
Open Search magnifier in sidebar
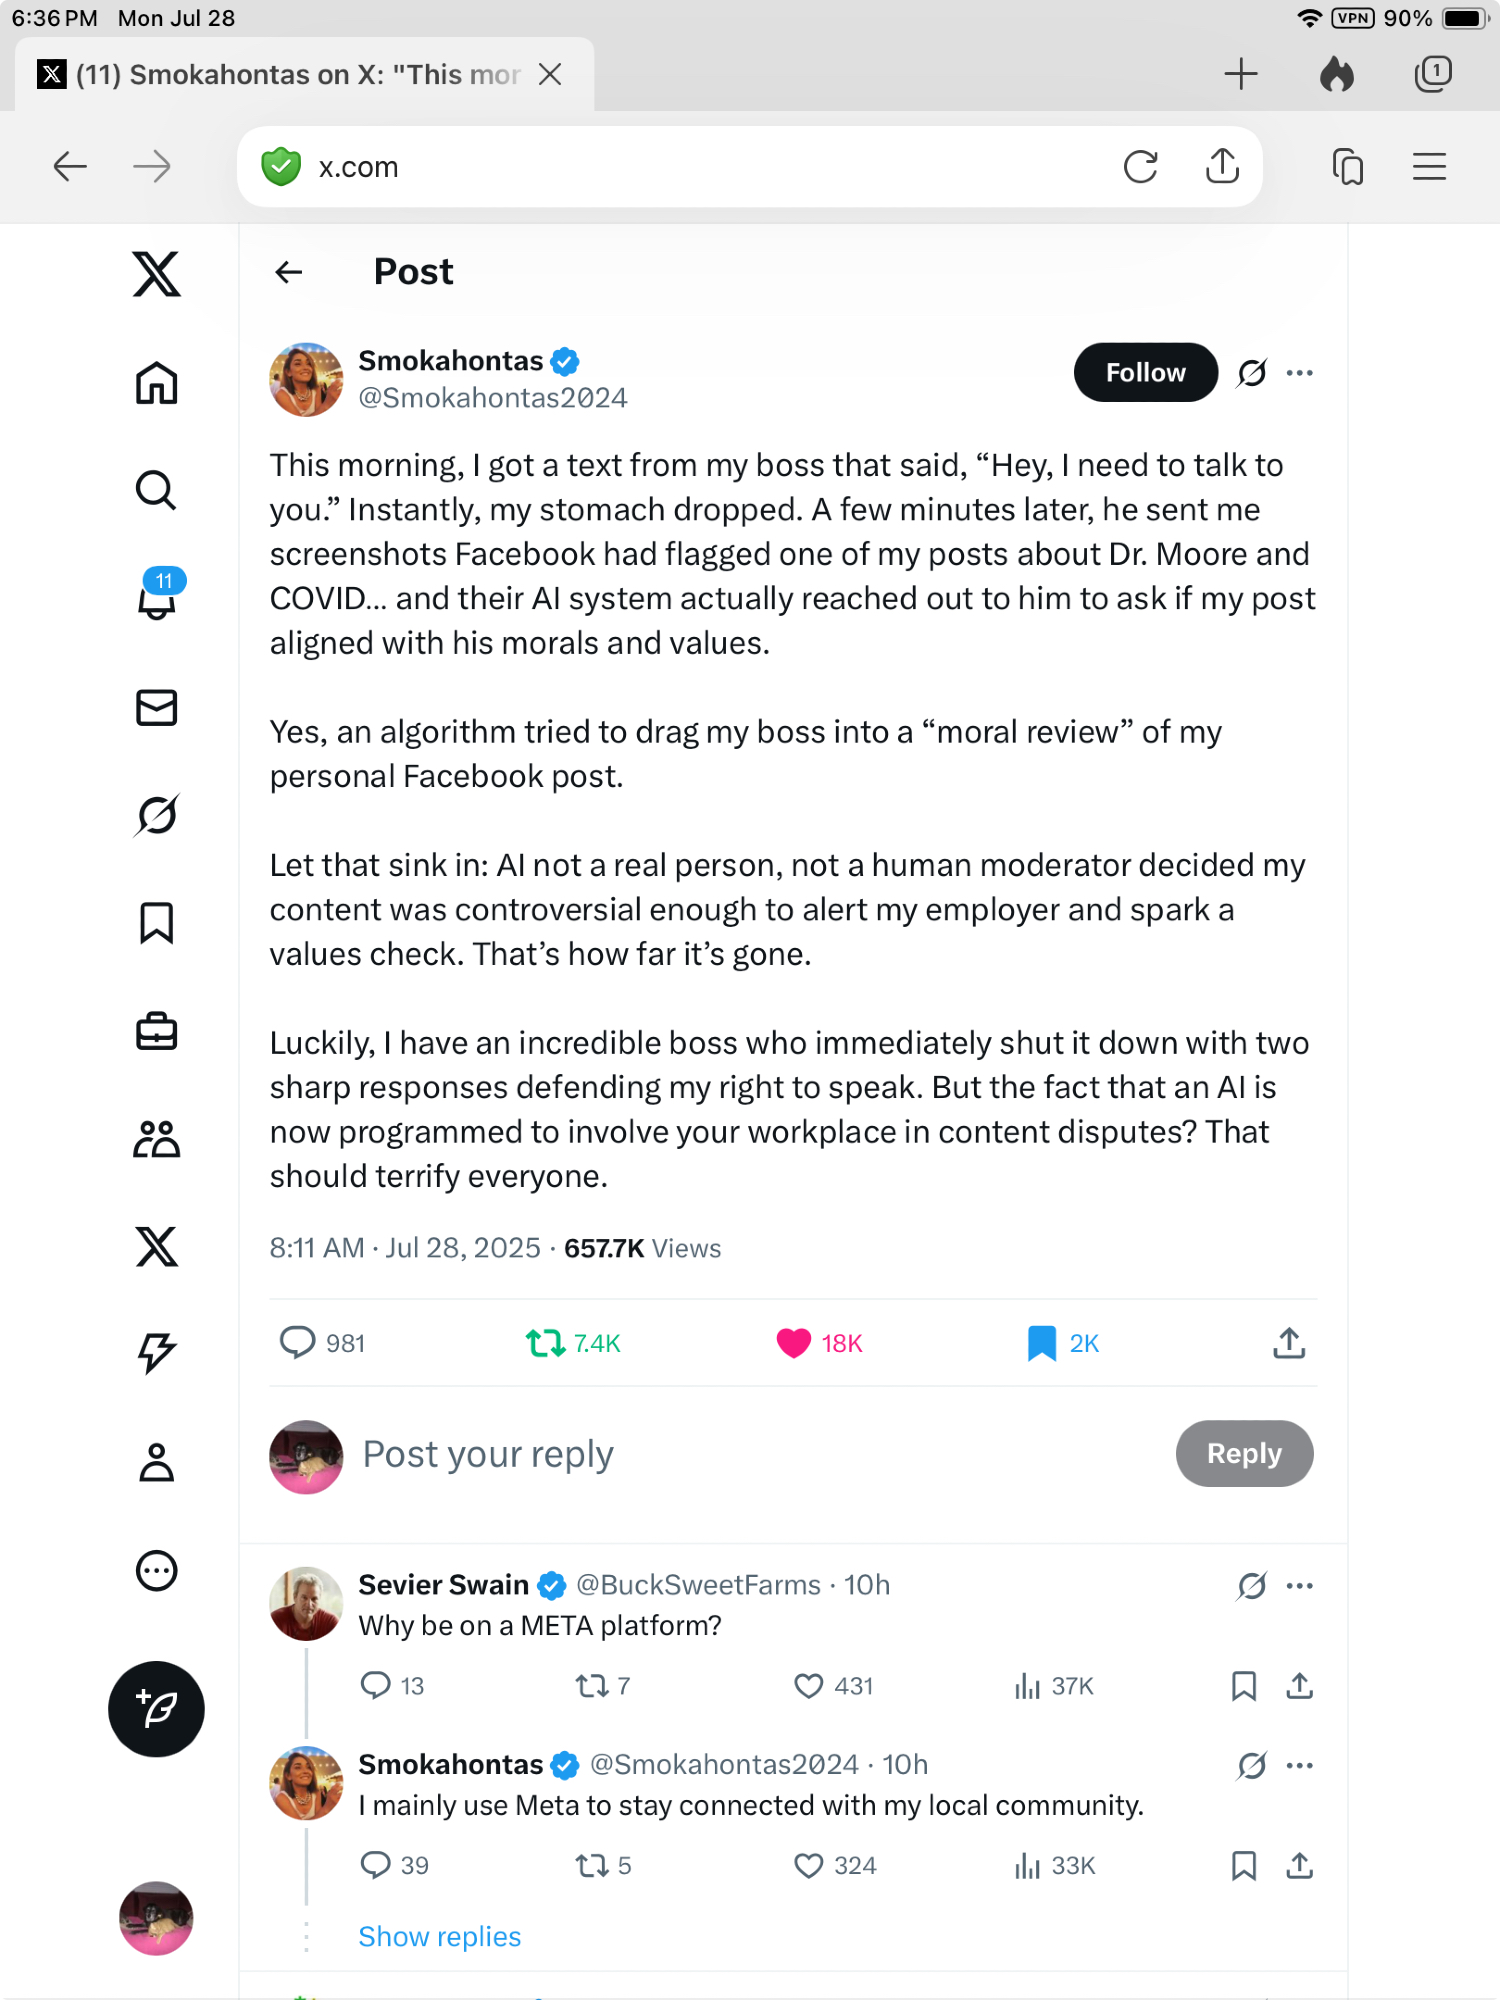(x=156, y=490)
